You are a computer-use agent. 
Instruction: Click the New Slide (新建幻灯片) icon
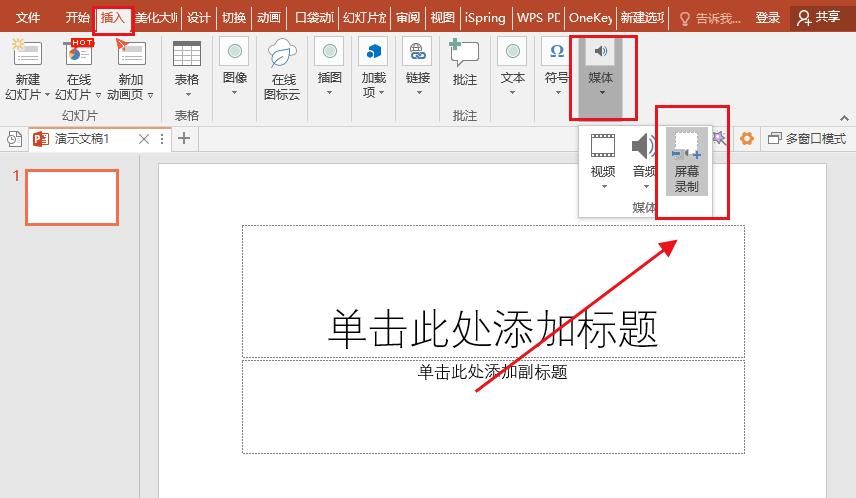27,53
